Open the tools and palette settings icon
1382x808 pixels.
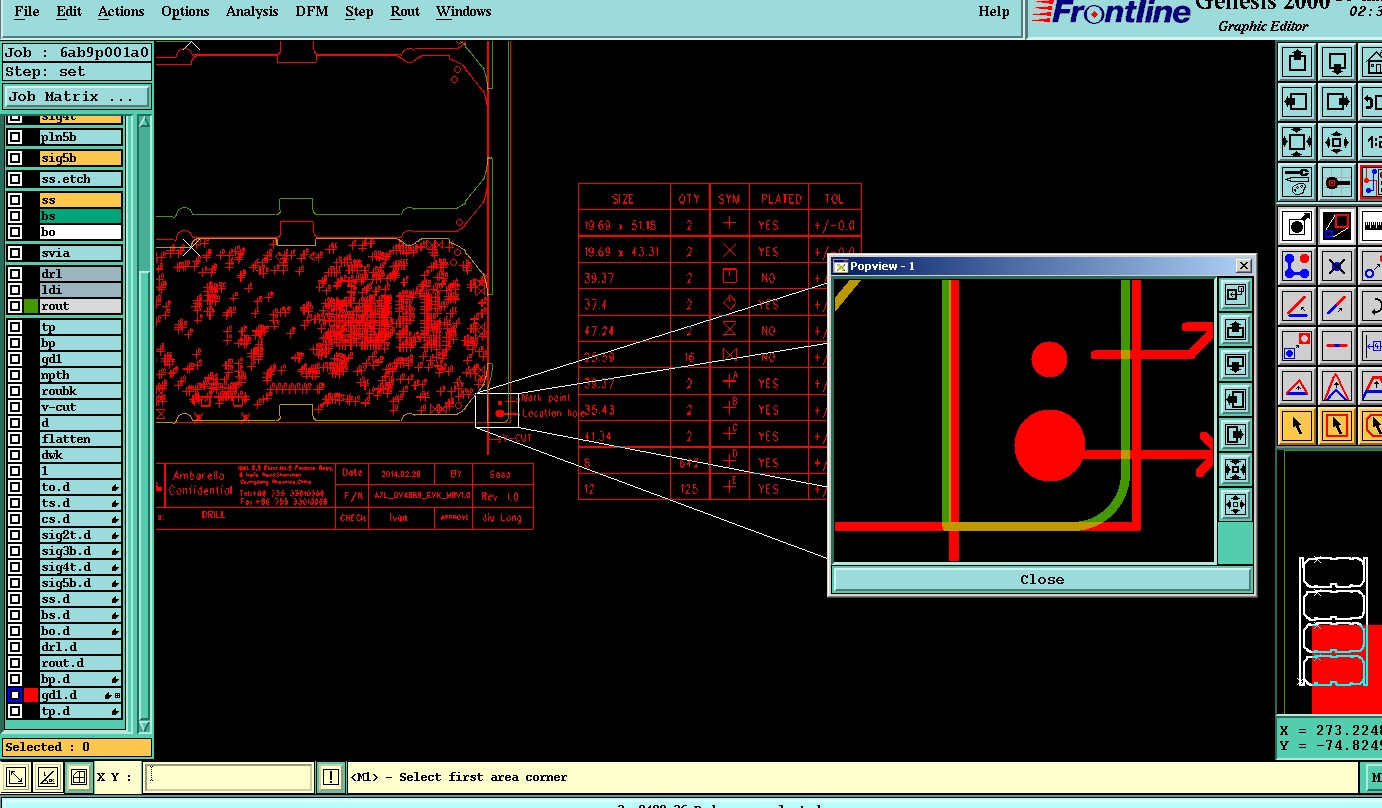tap(1297, 182)
